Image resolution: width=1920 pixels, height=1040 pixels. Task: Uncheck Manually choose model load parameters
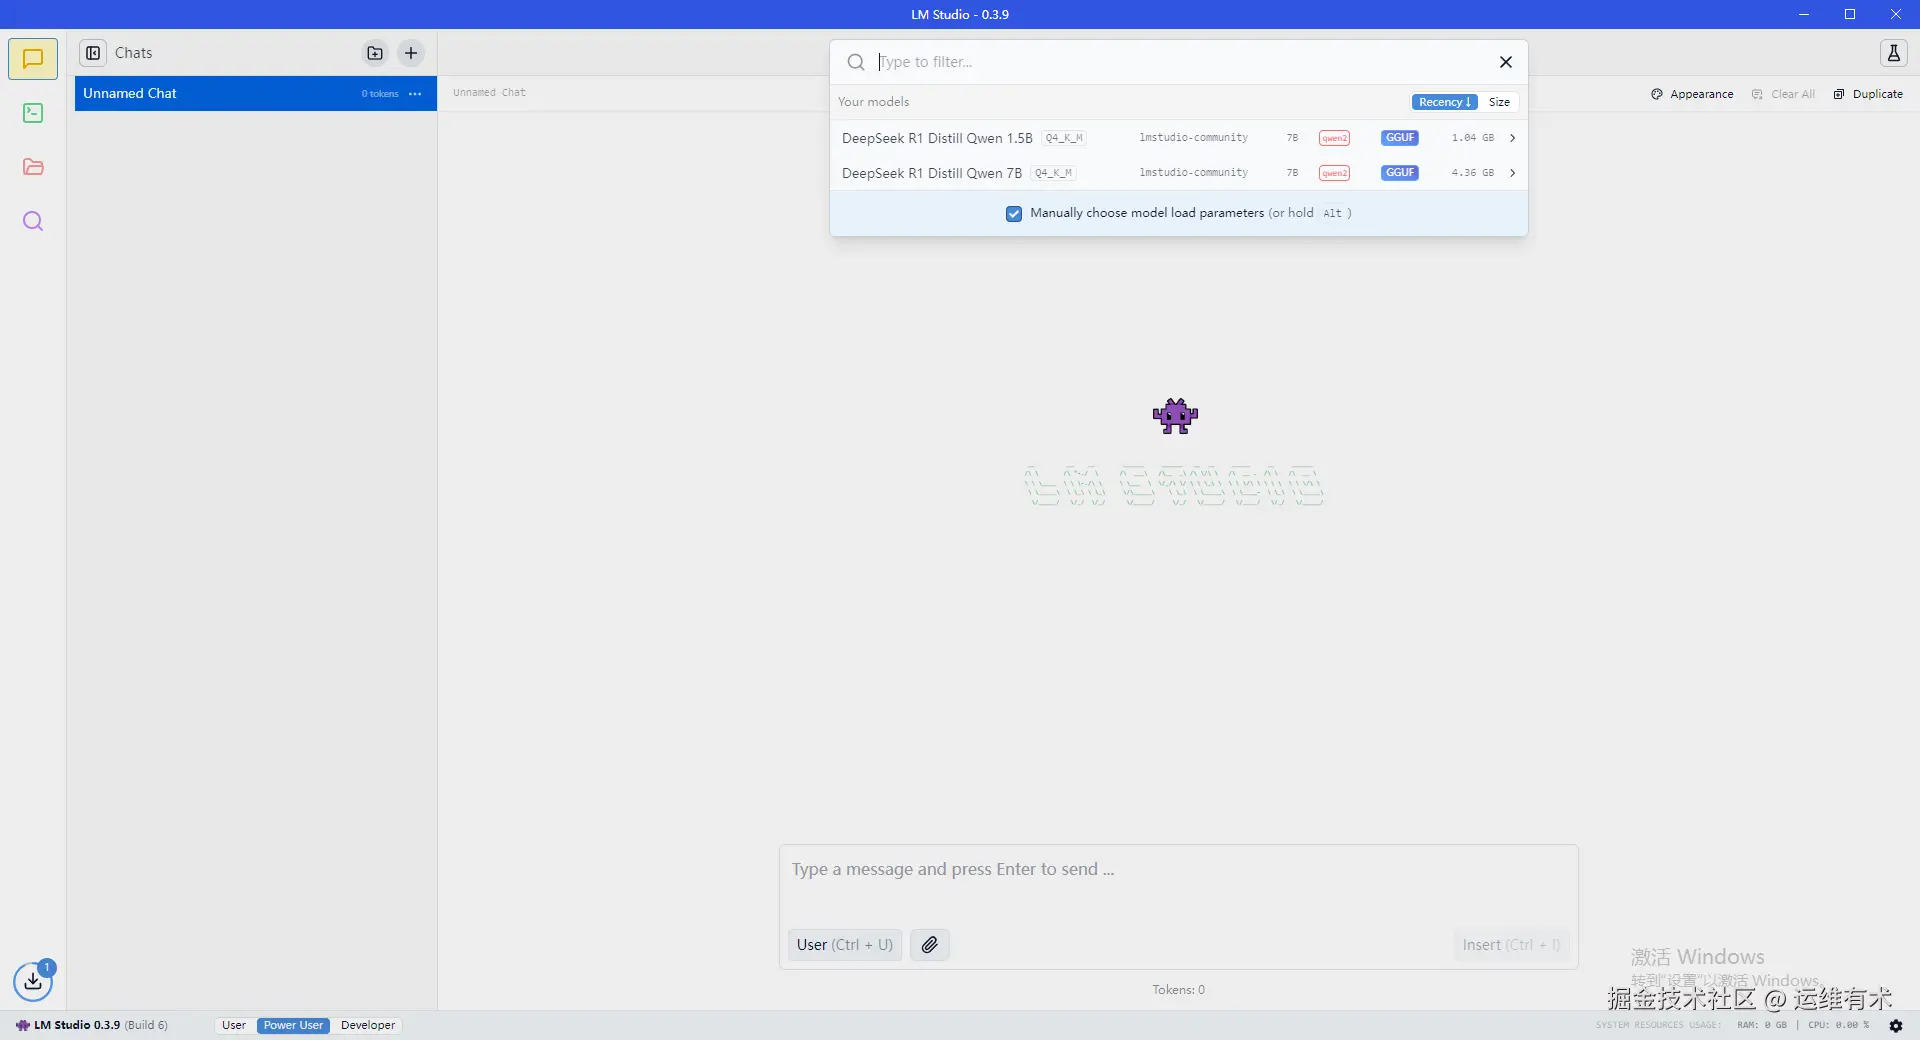(1013, 214)
